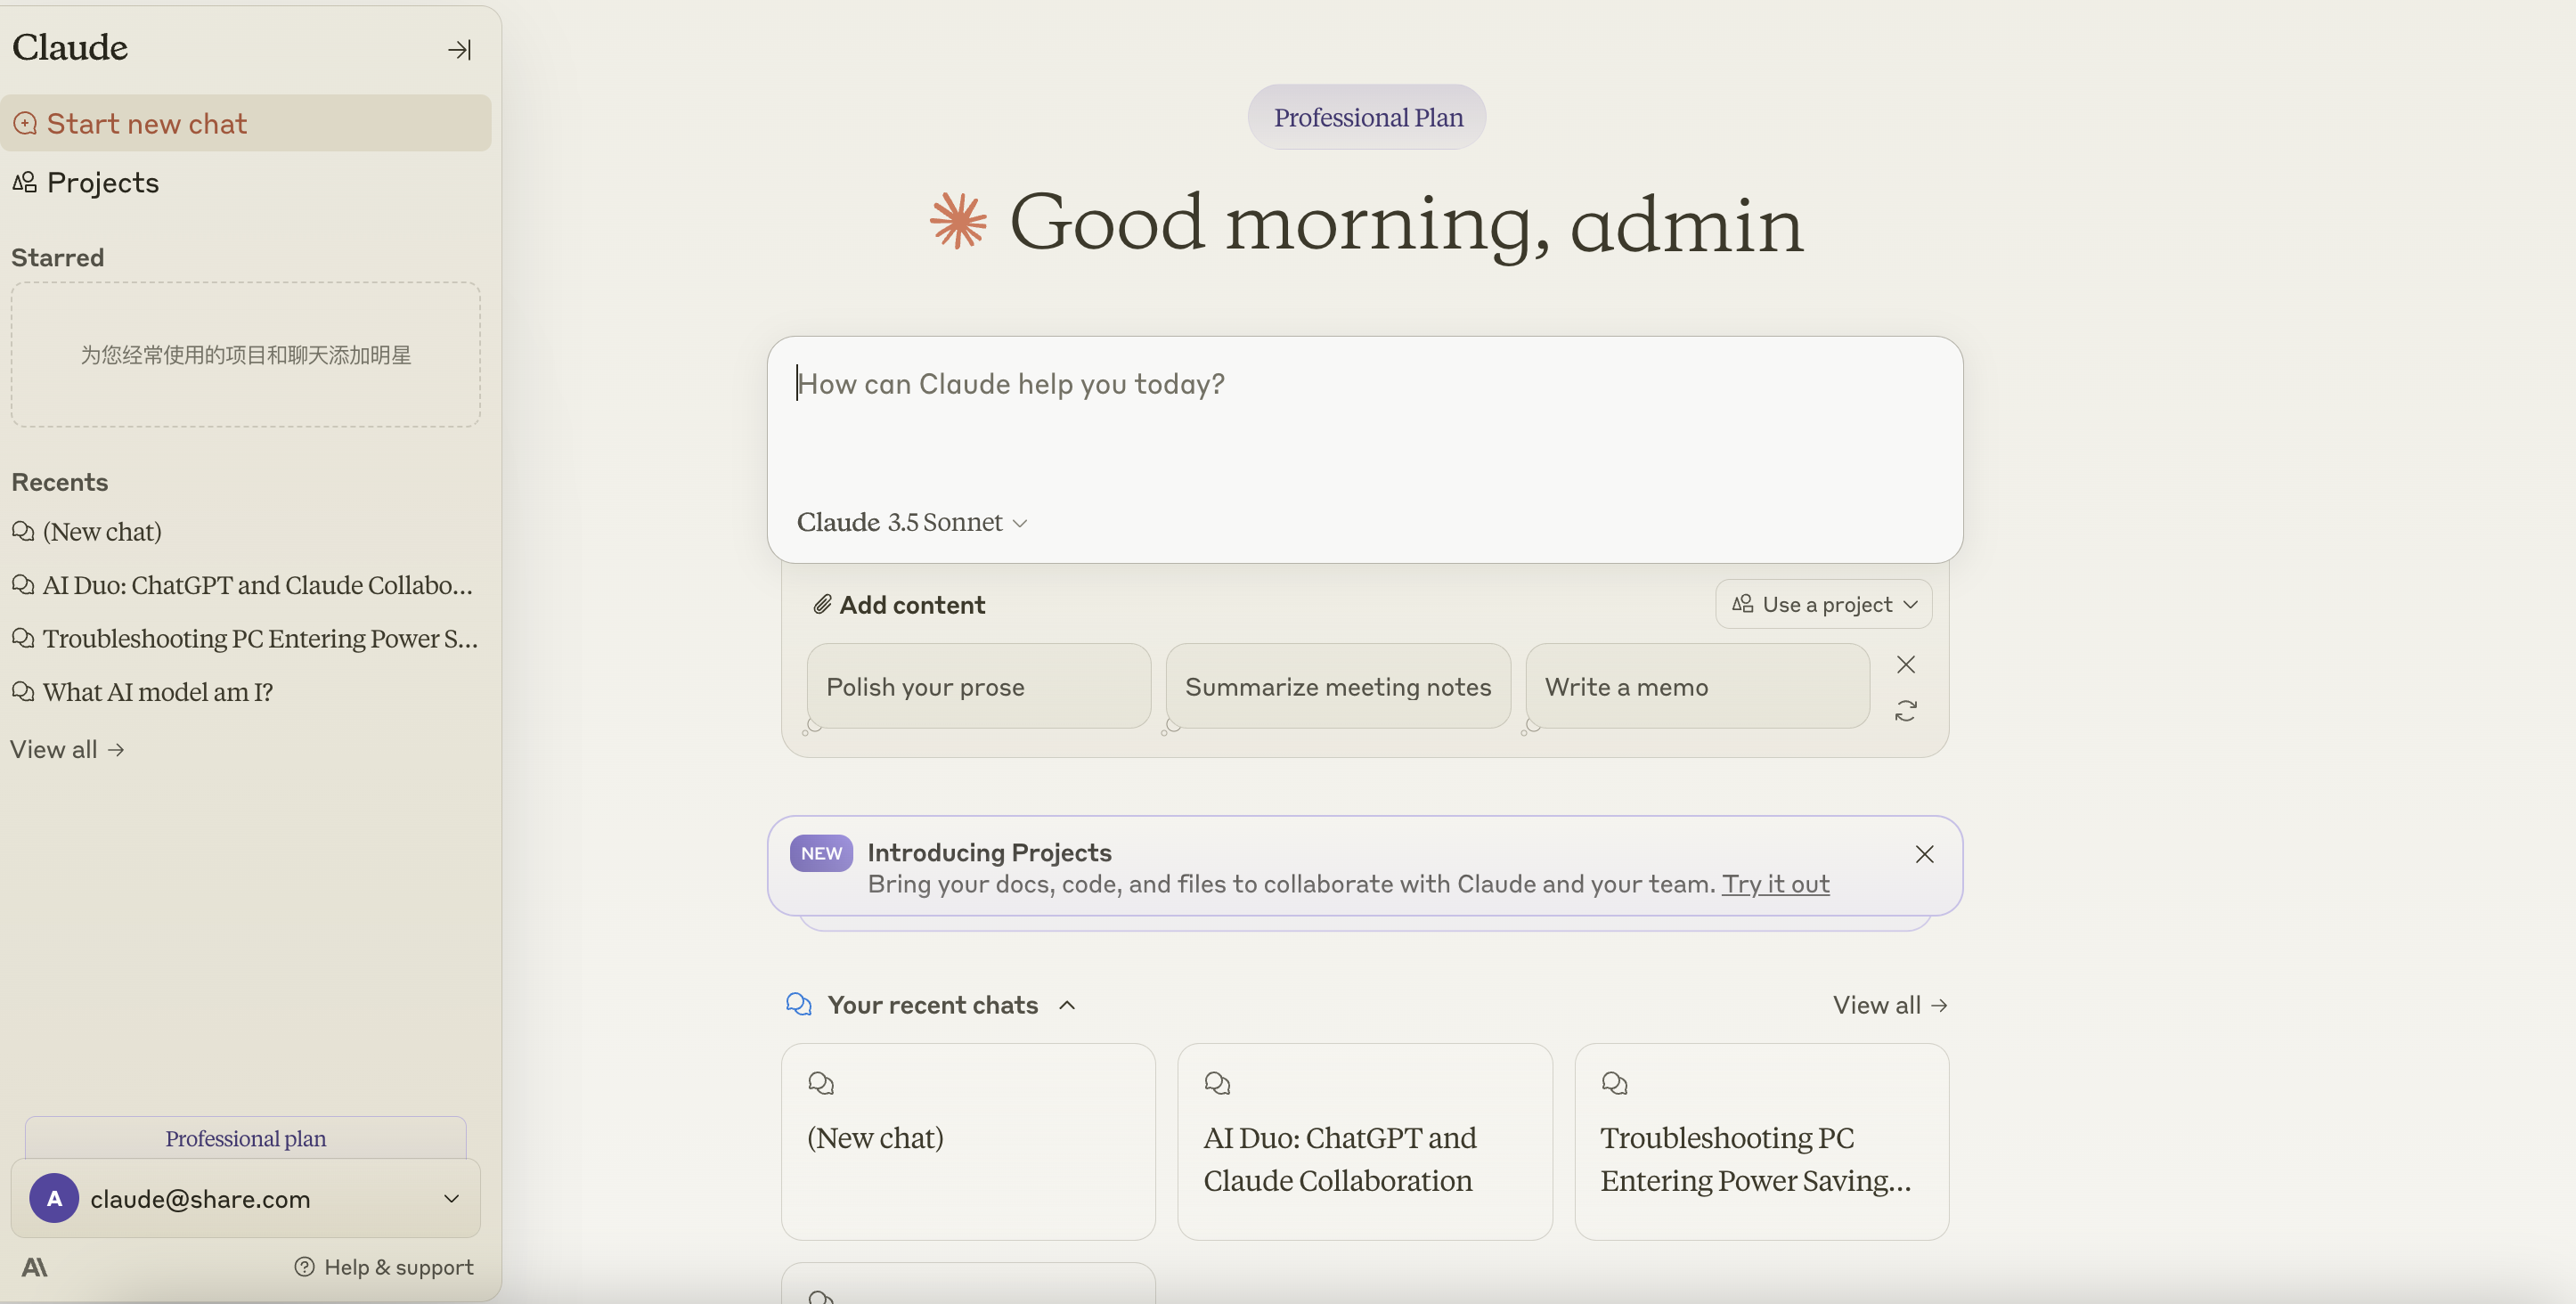
Task: Click the Claude wordmark in sidebar
Action: 70,47
